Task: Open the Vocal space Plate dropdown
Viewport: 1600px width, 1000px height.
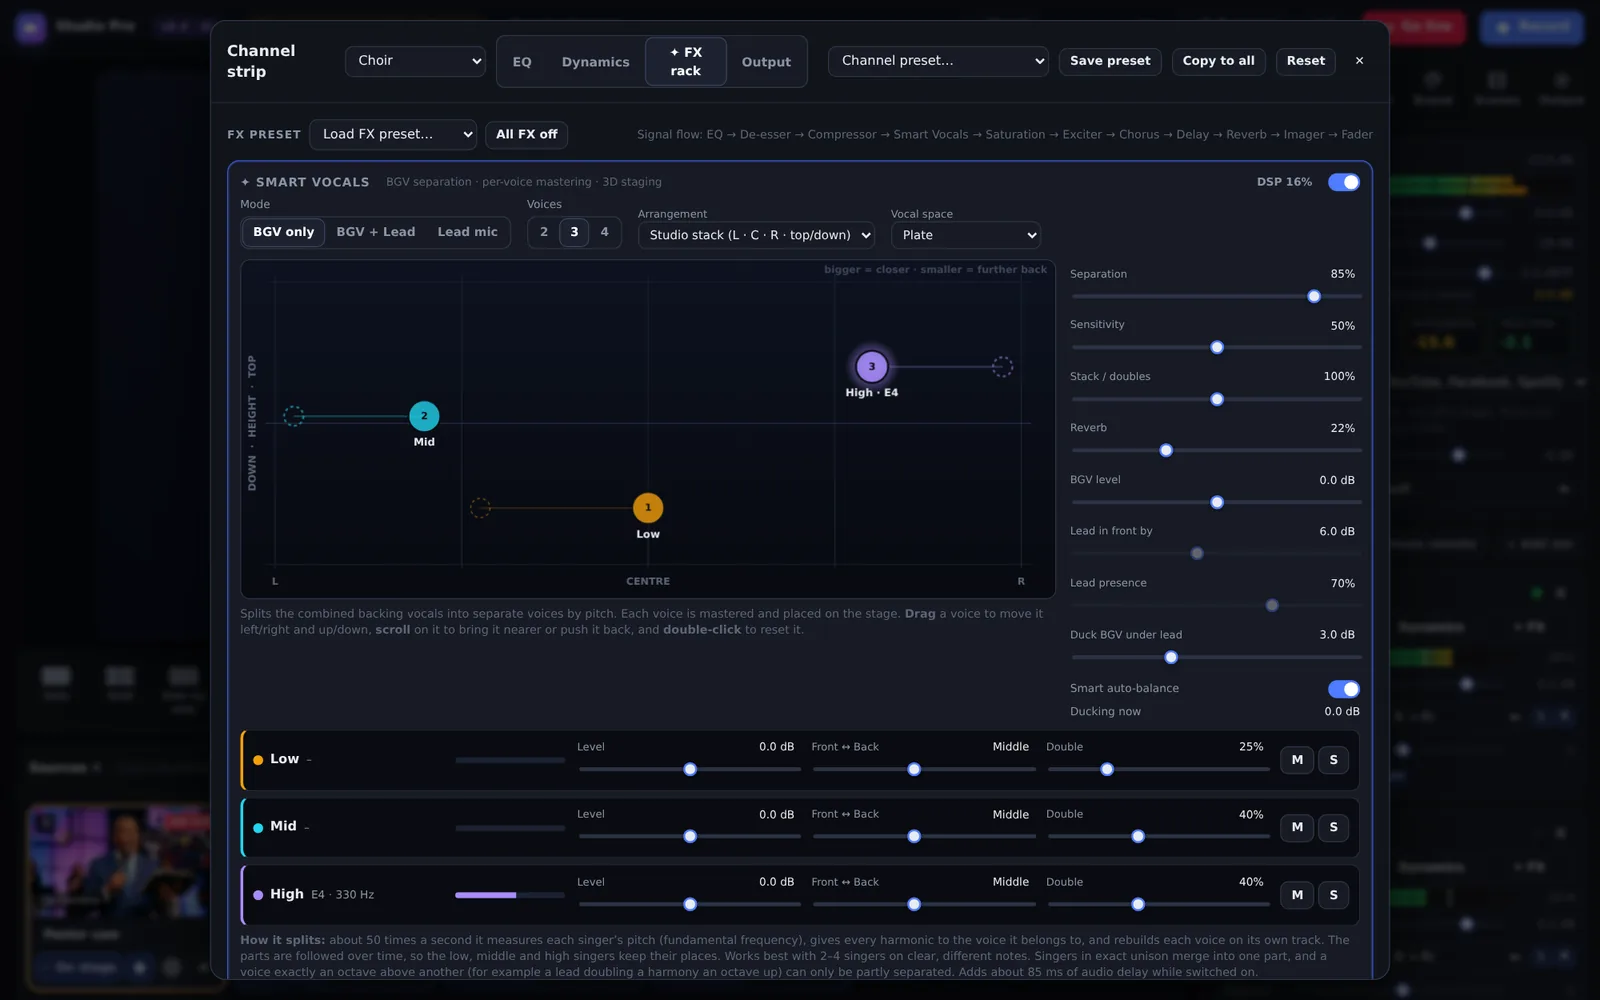Action: pos(966,235)
